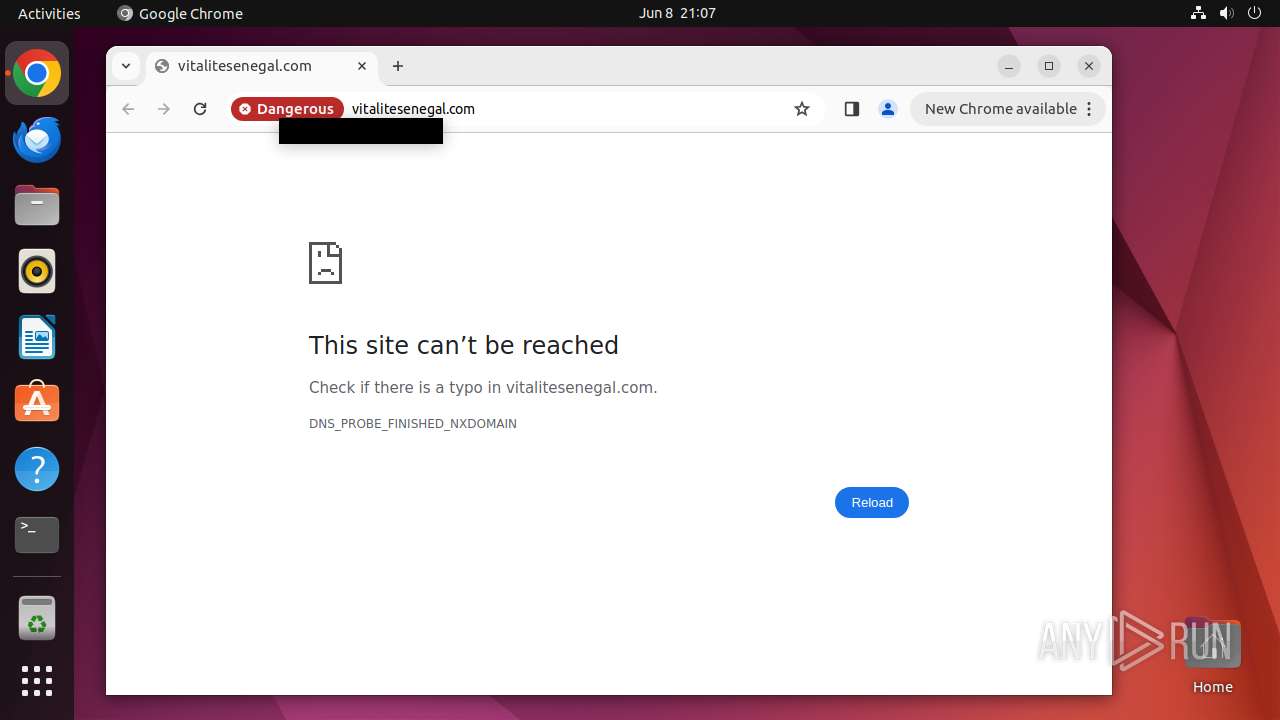Click the red Dangerous security chip
This screenshot has width=1280, height=720.
(287, 109)
